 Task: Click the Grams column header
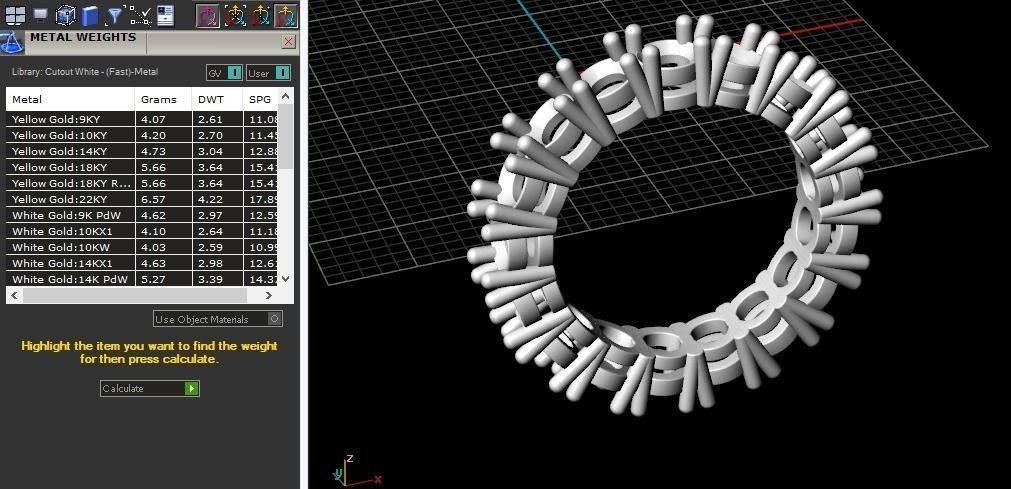tap(164, 99)
